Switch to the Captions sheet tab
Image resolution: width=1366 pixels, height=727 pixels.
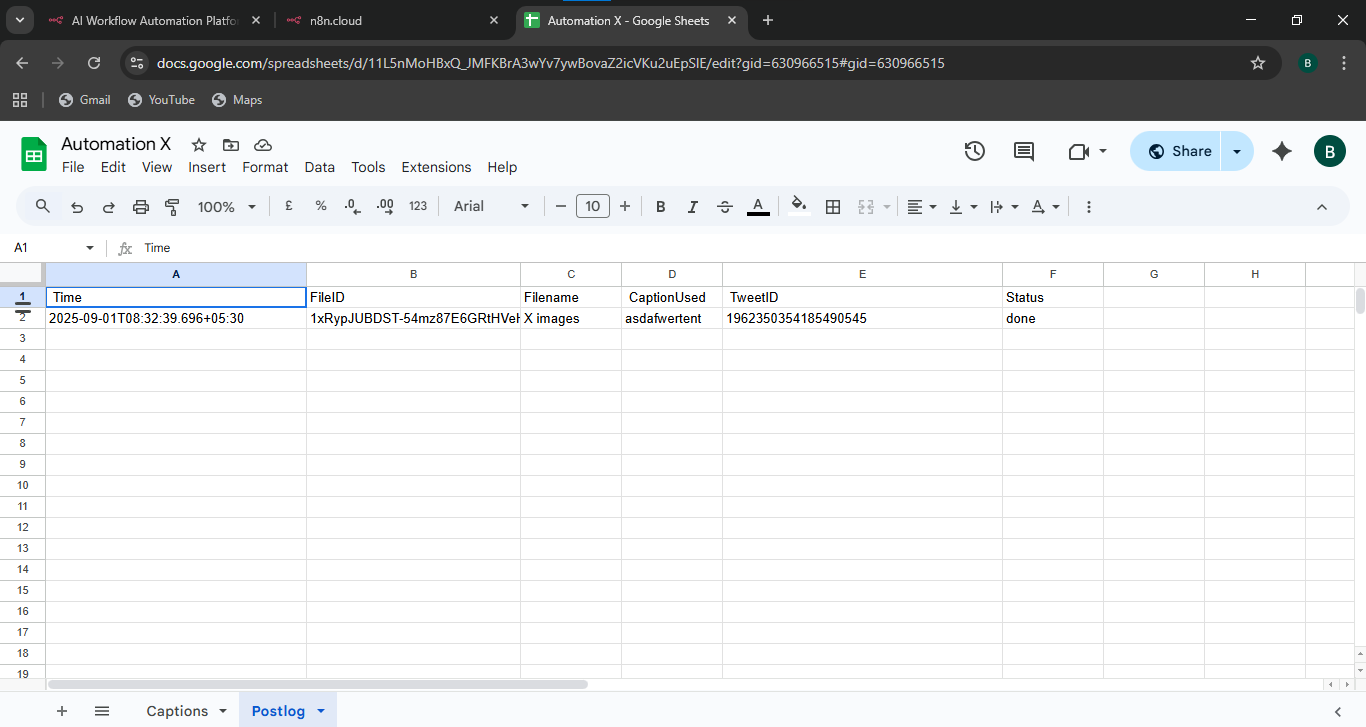point(177,710)
